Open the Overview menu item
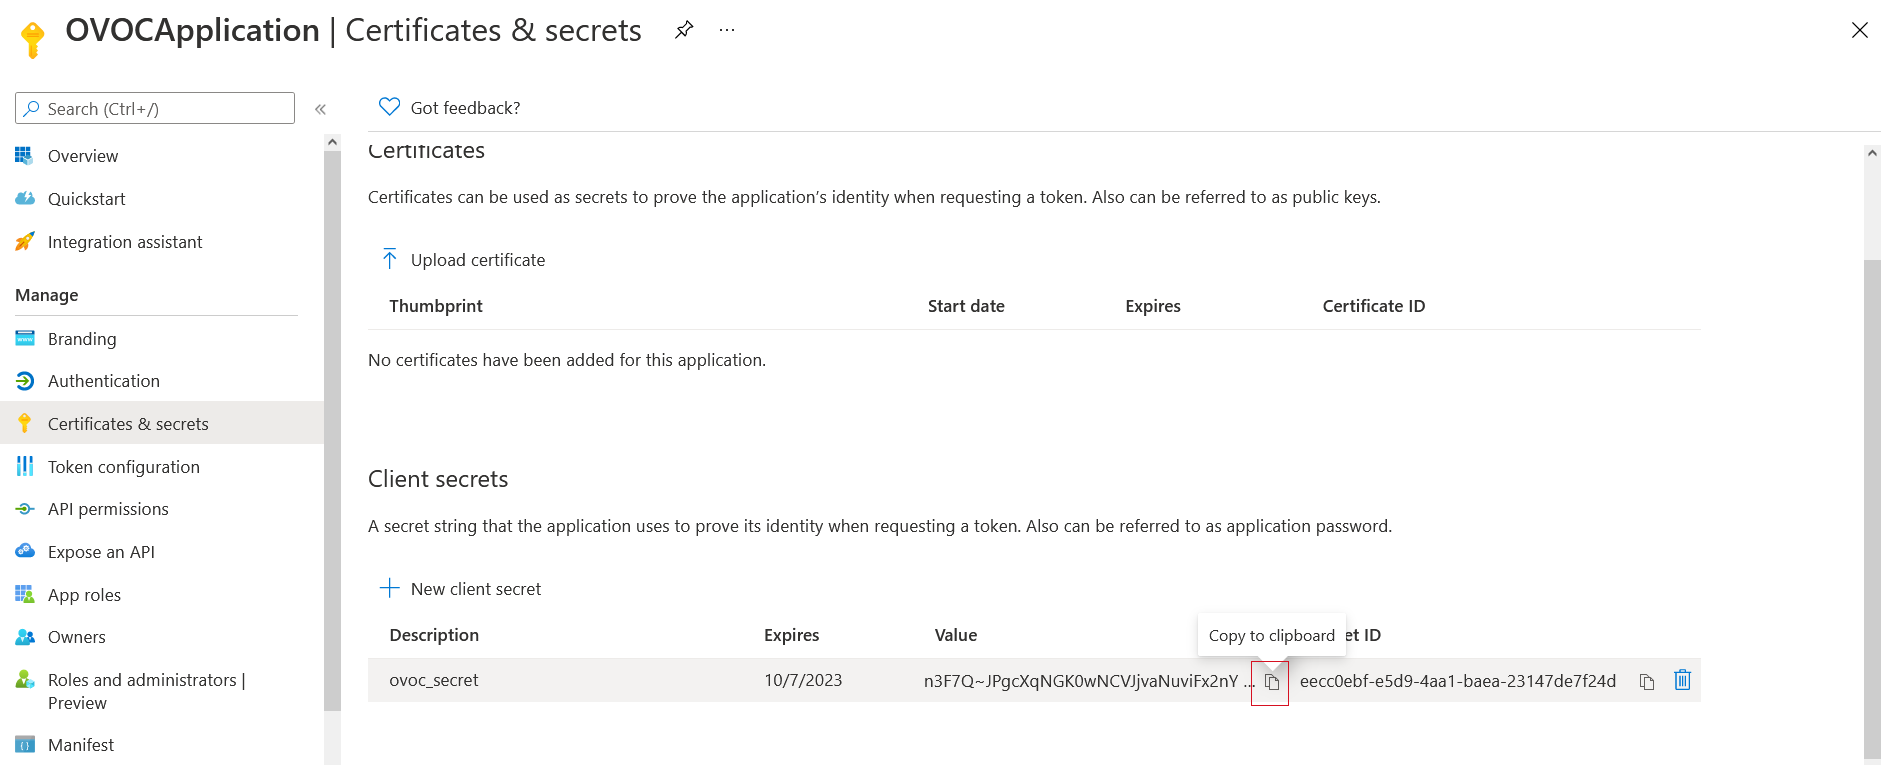The width and height of the screenshot is (1895, 765). 83,156
